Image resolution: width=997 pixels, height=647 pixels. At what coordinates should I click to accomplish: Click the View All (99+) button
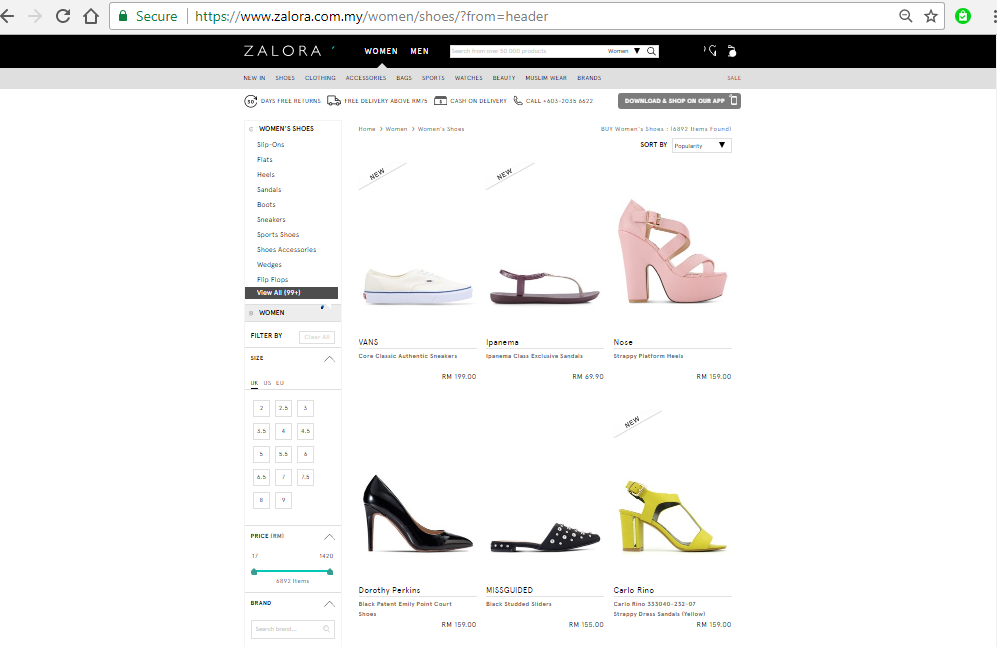[291, 293]
